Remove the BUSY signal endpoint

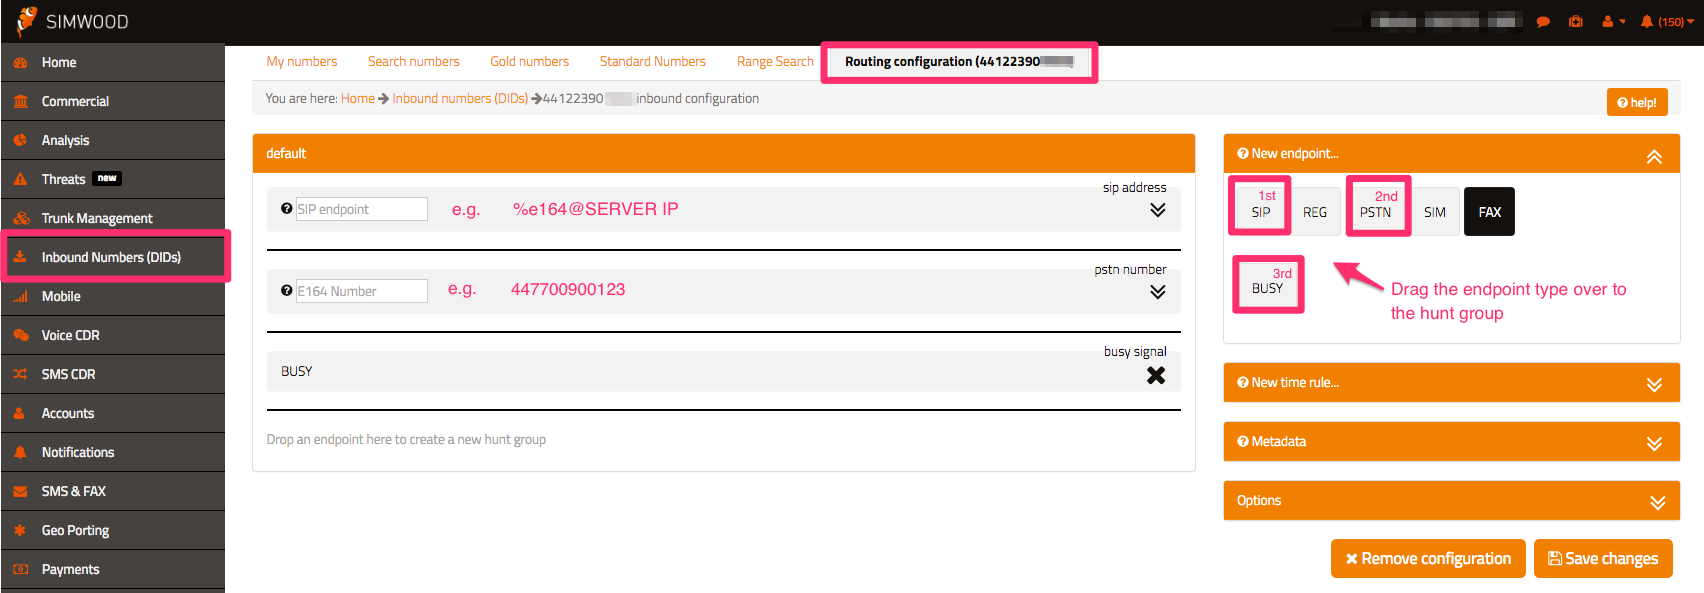tap(1156, 375)
